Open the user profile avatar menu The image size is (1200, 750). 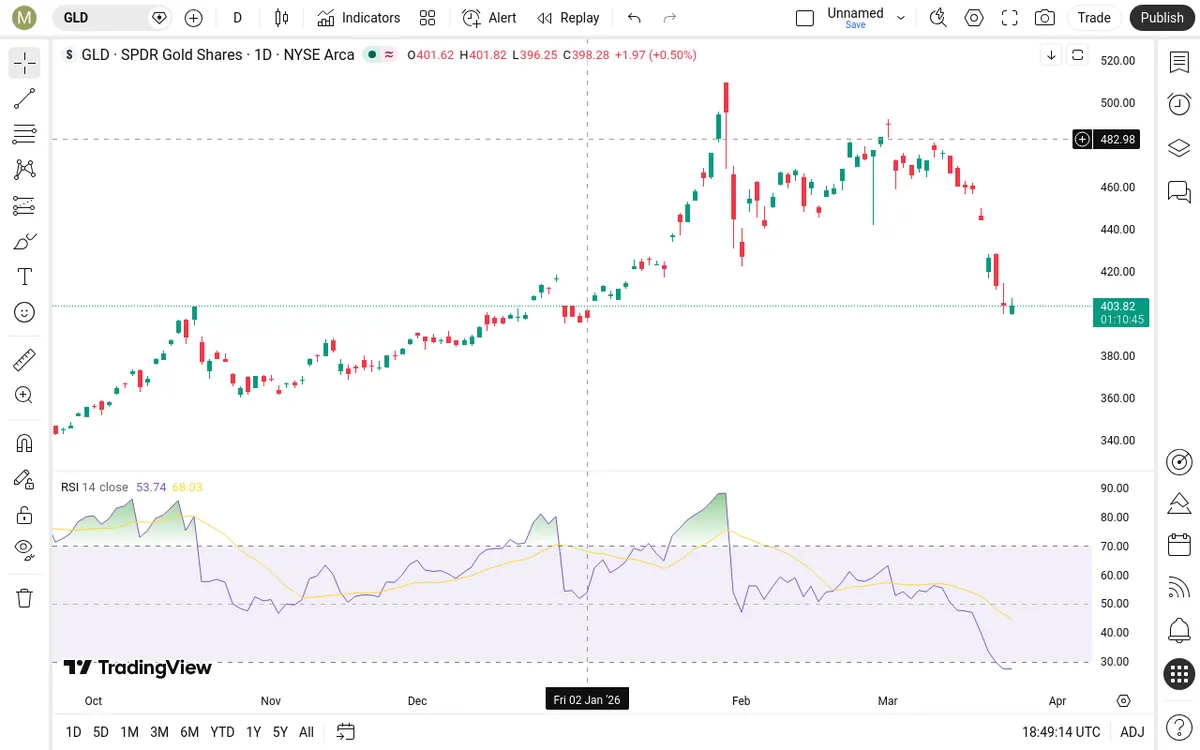(24, 18)
